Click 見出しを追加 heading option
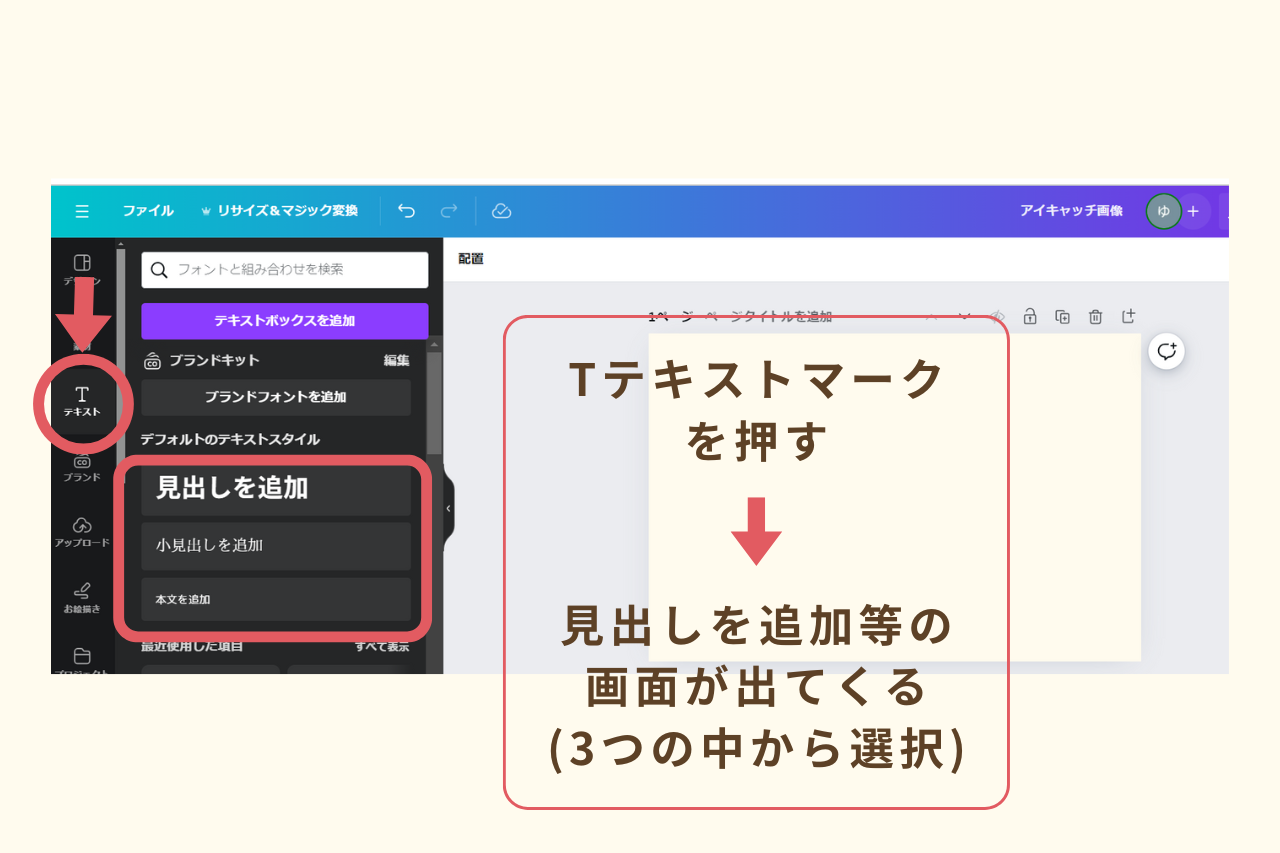 coord(276,489)
